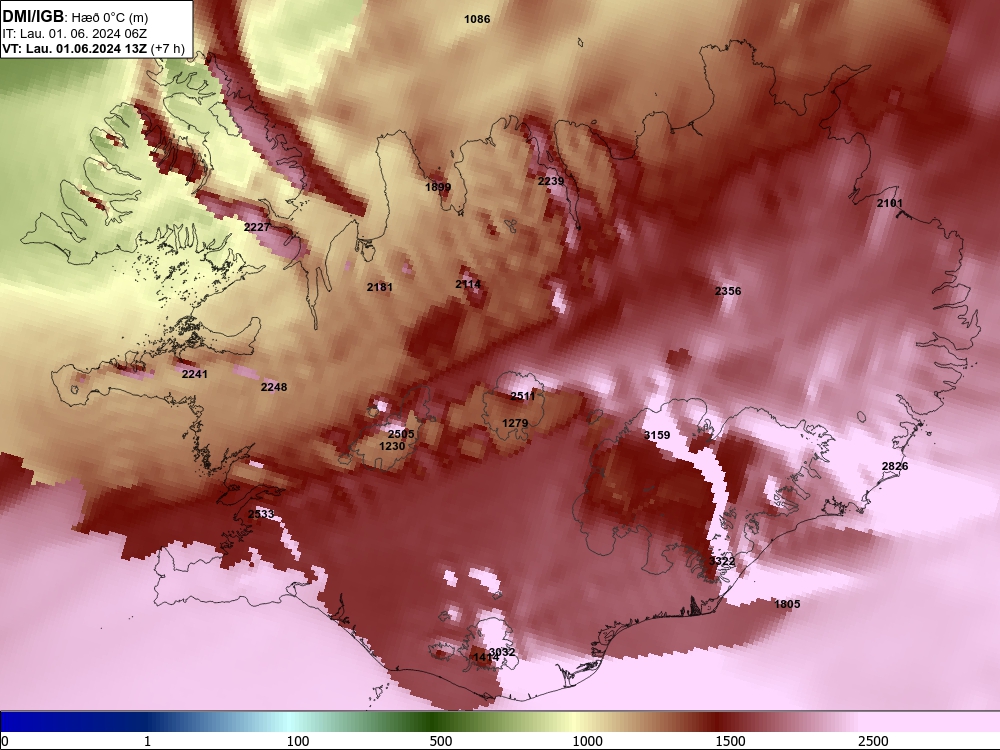The image size is (1000, 750).
Task: Click the 3322 height value label
Action: [x=723, y=561]
